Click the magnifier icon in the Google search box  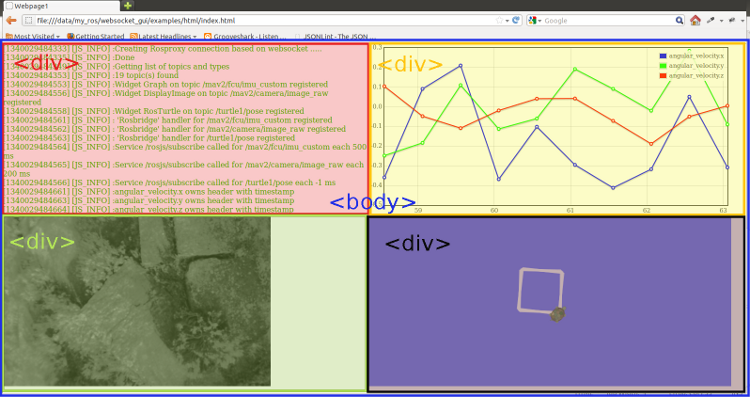[x=679, y=21]
